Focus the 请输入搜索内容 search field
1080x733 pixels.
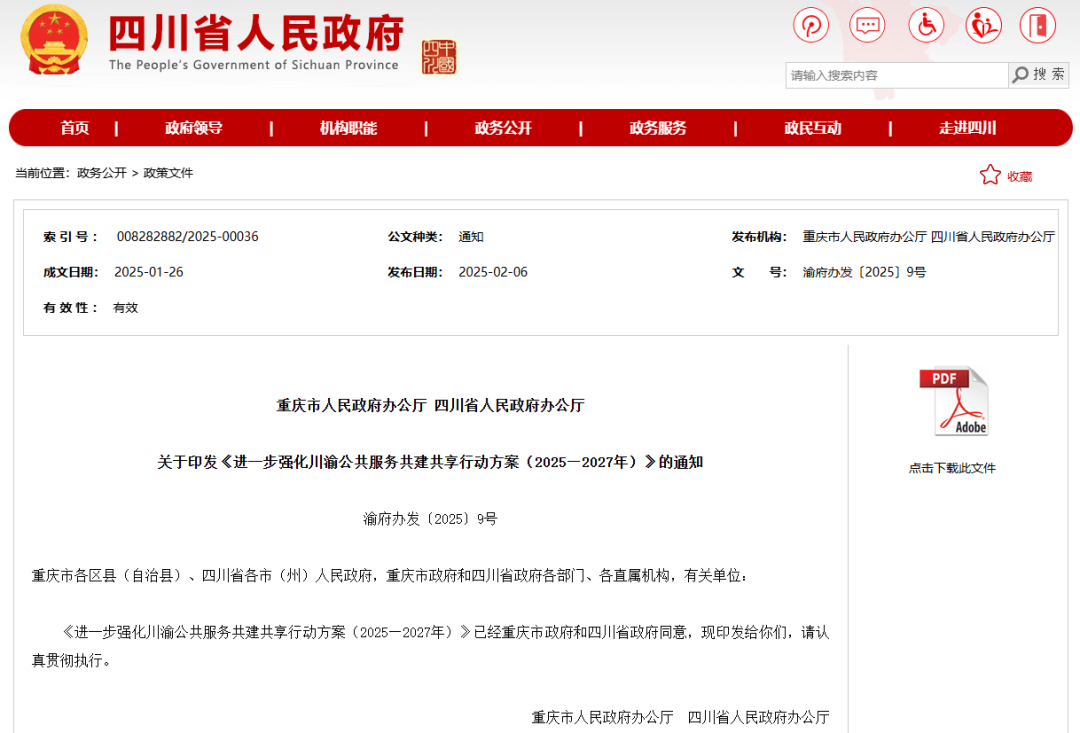895,75
